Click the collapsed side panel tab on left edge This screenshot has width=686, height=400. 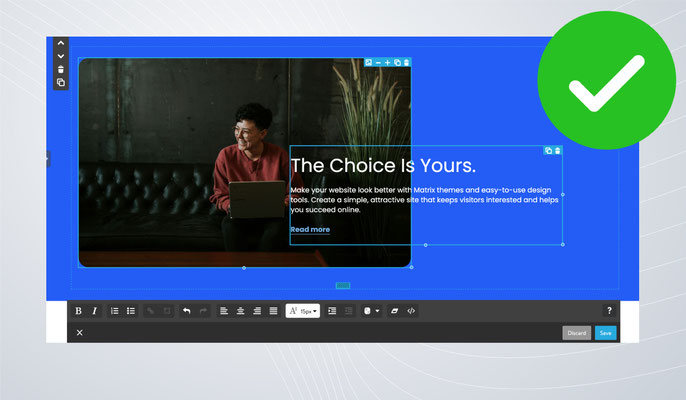point(48,158)
